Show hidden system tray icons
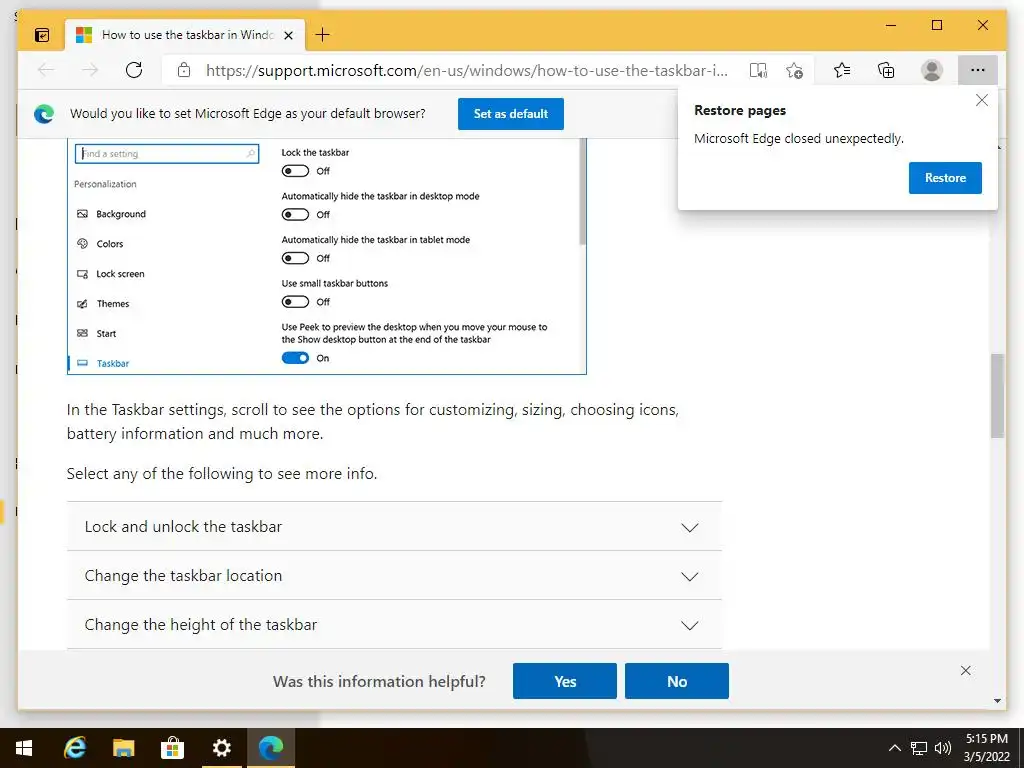Viewport: 1024px width, 768px height. [895, 748]
